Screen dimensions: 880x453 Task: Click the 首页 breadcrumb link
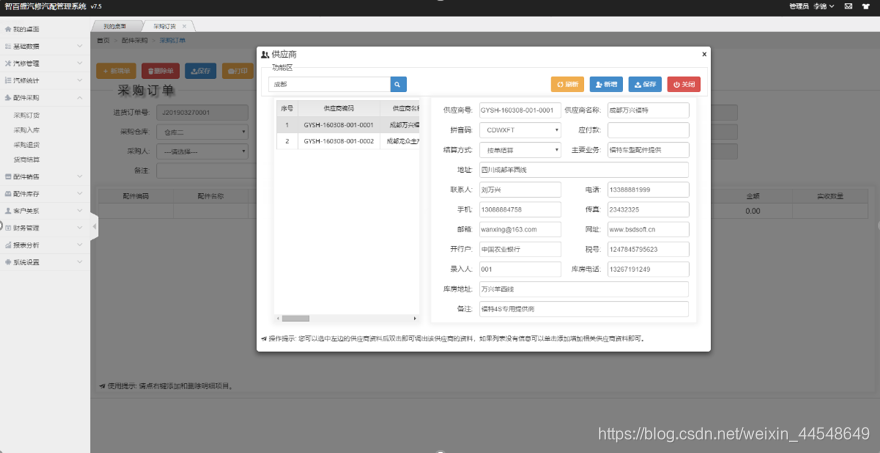click(103, 40)
